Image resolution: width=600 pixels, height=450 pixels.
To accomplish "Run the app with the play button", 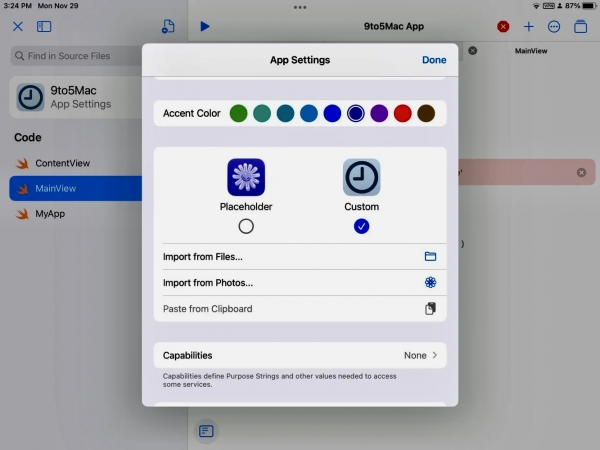I will [x=205, y=26].
